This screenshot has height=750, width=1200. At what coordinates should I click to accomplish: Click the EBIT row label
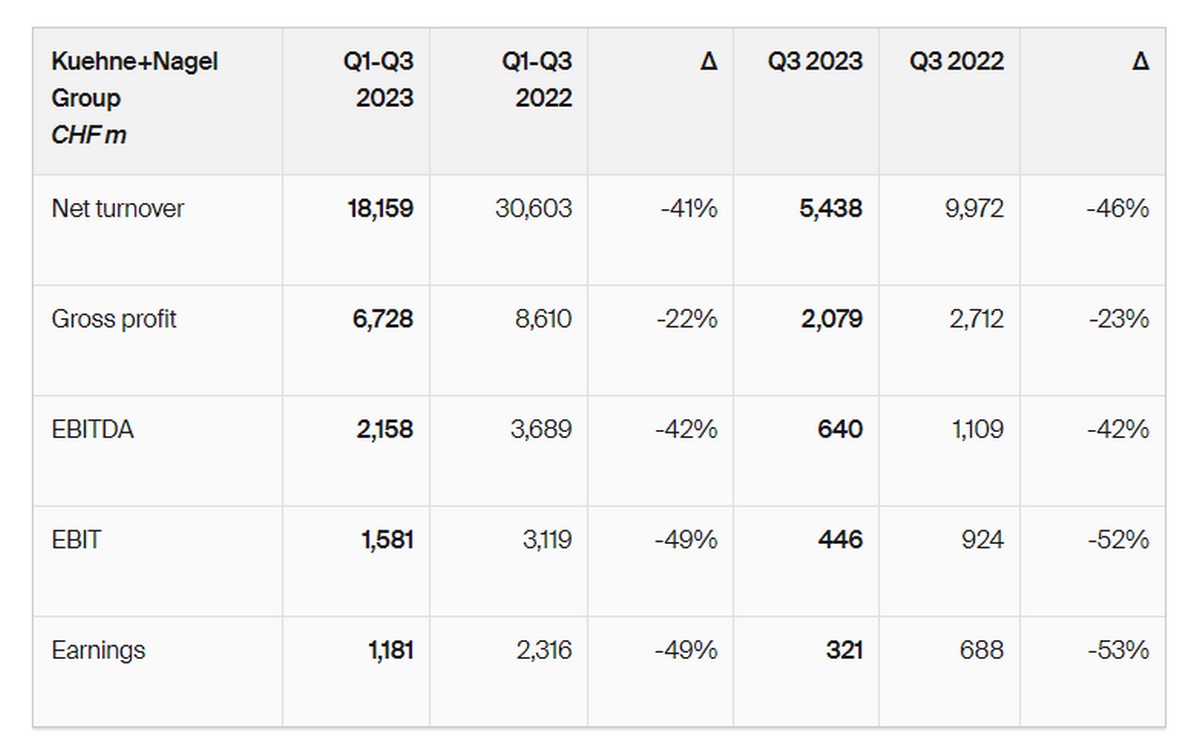click(77, 540)
